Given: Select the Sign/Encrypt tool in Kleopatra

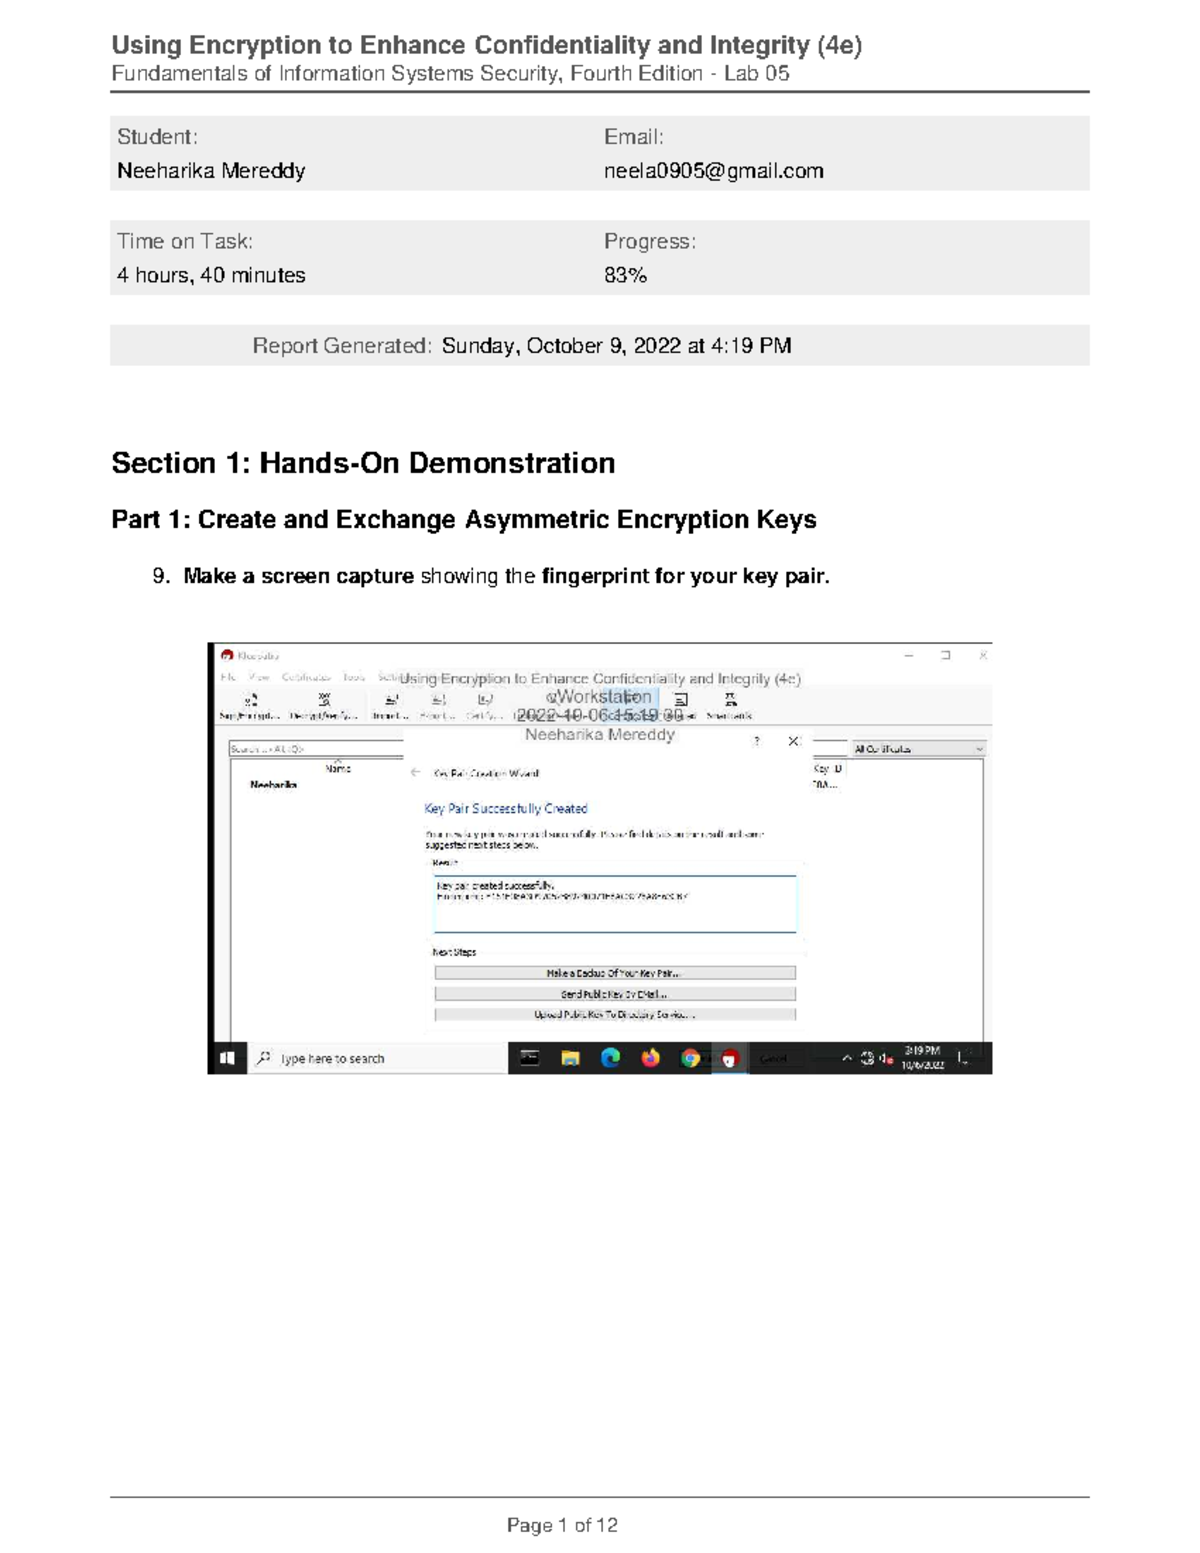Looking at the screenshot, I should pos(248,703).
